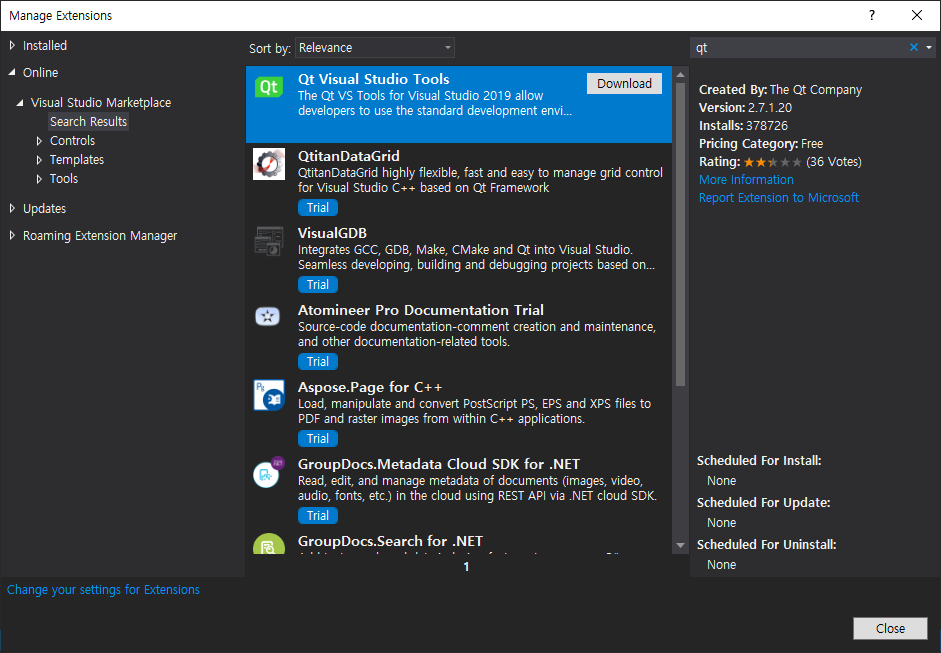Select the Updates tree label
Image resolution: width=941 pixels, height=653 pixels.
click(44, 208)
